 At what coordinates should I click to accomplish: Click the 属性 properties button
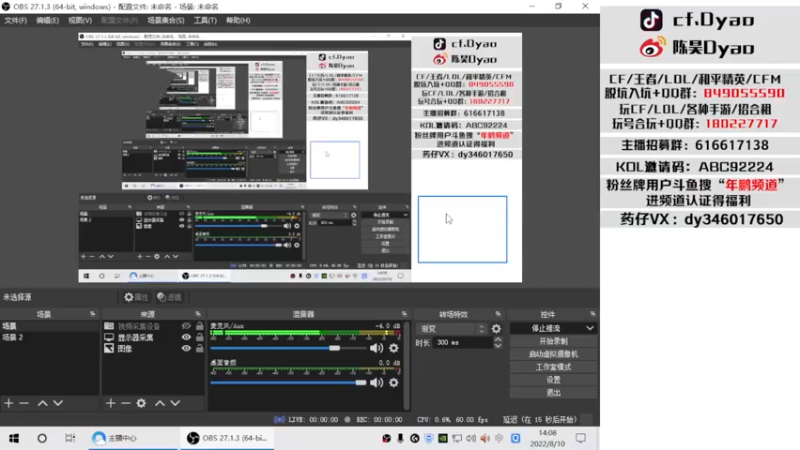tap(136, 297)
